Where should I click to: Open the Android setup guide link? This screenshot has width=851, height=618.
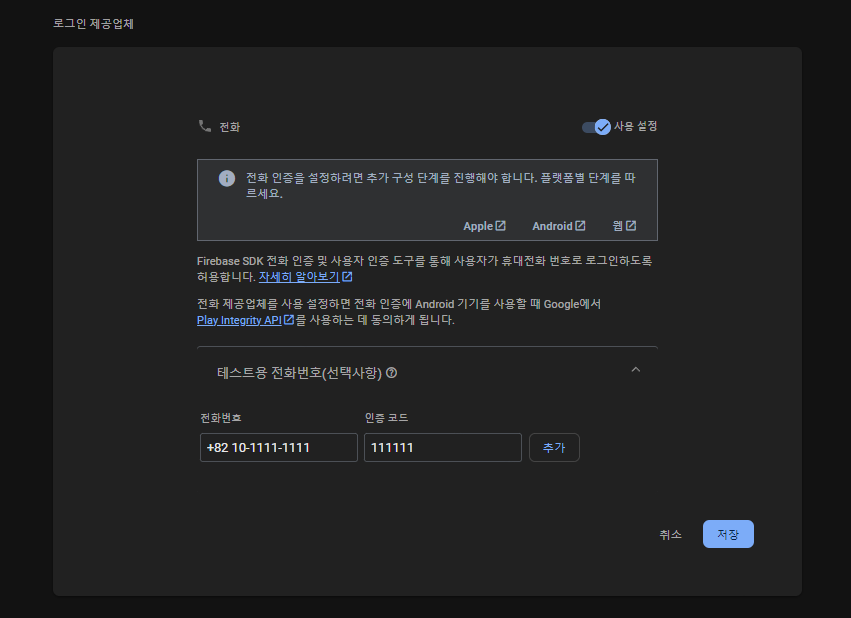pyautogui.click(x=558, y=226)
